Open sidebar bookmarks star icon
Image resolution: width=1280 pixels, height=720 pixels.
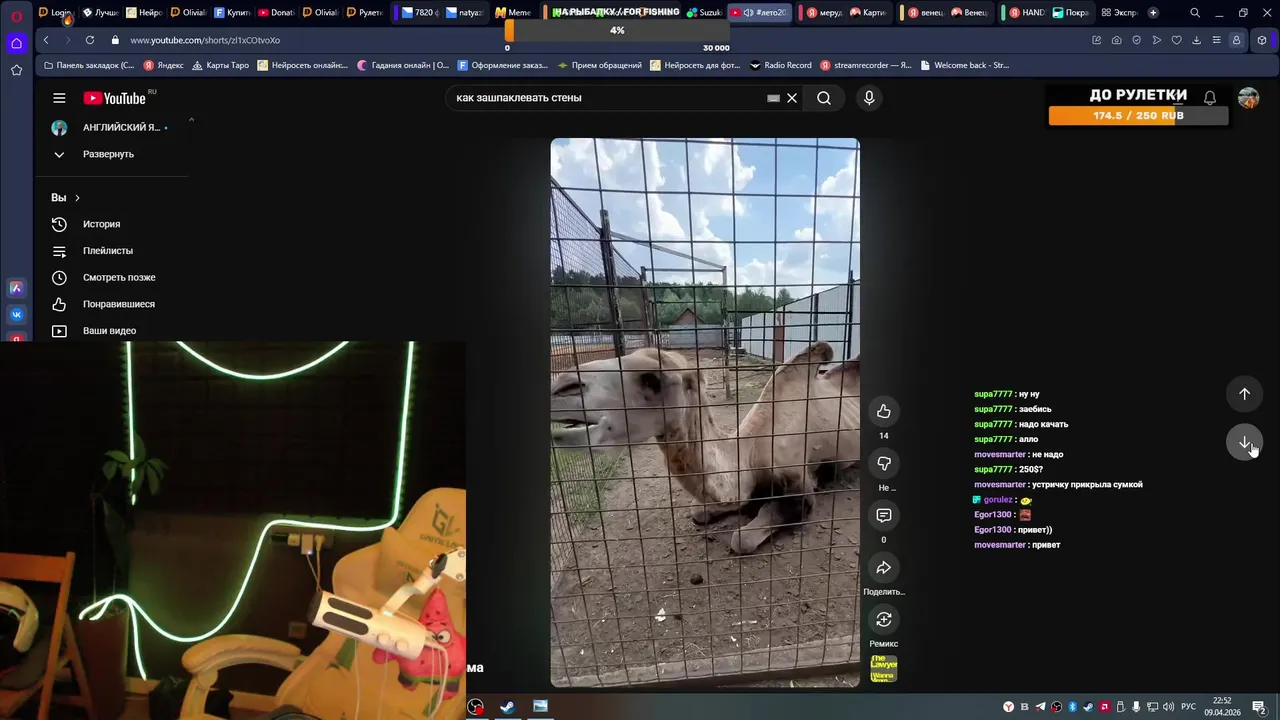click(x=16, y=70)
